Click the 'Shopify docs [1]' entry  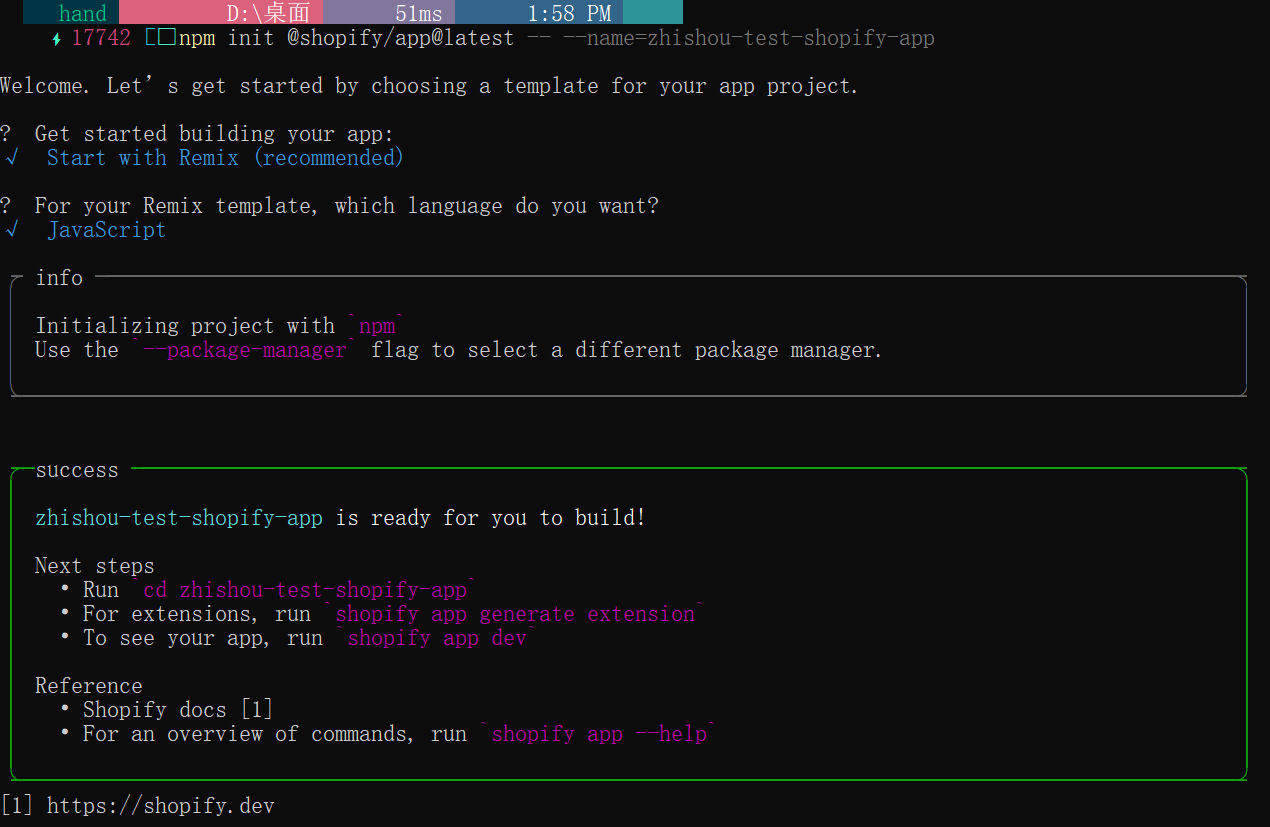(178, 710)
